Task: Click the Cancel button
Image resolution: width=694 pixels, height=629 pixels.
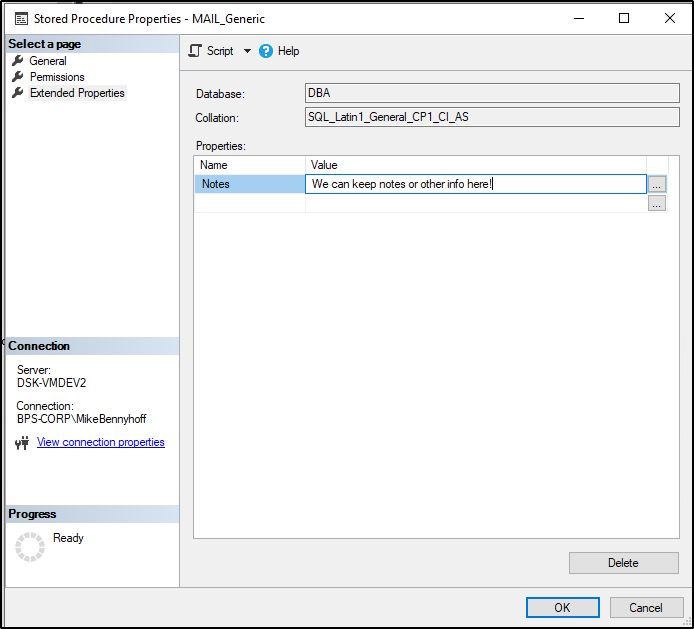Action: coord(646,607)
